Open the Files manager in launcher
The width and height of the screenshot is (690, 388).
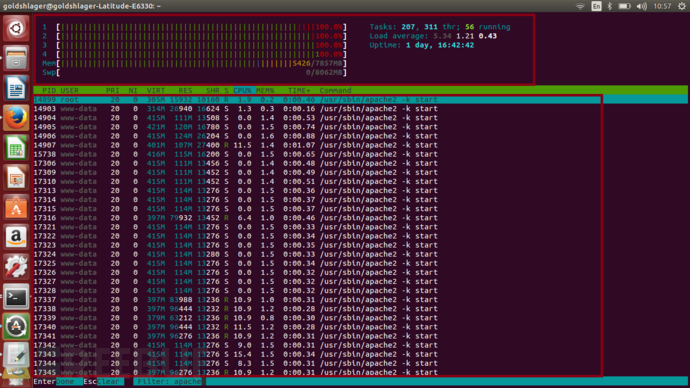coord(16,58)
